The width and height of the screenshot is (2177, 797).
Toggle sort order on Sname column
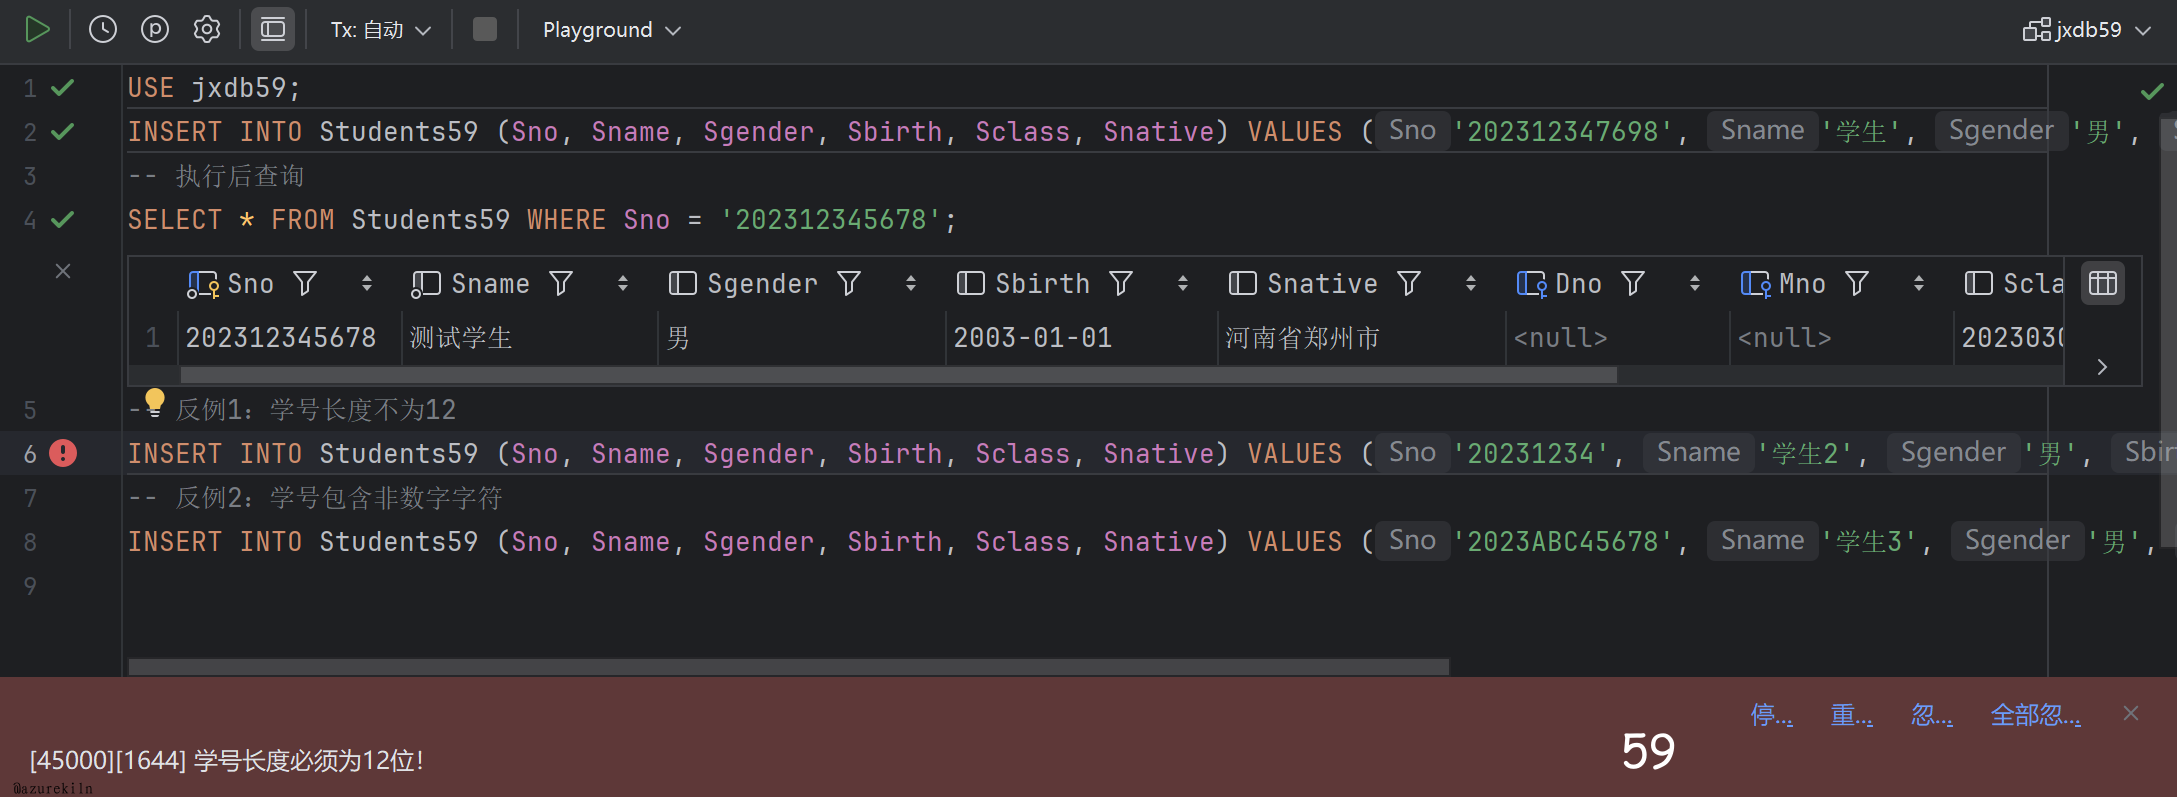click(x=623, y=284)
